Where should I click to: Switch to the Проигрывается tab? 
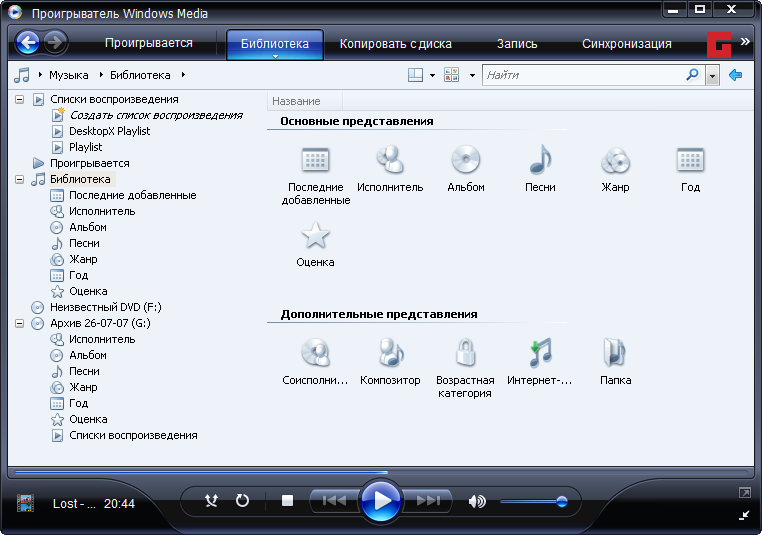point(149,43)
